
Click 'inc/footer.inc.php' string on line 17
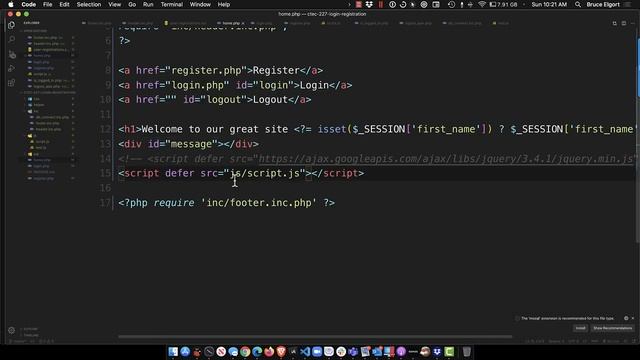click(259, 202)
